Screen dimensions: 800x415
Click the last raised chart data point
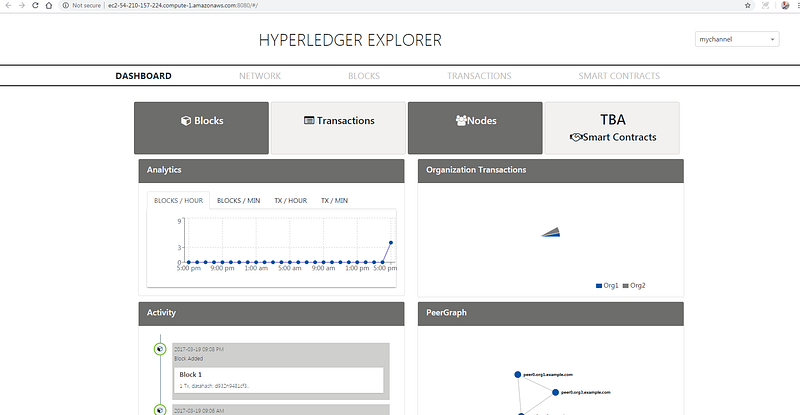pos(391,242)
